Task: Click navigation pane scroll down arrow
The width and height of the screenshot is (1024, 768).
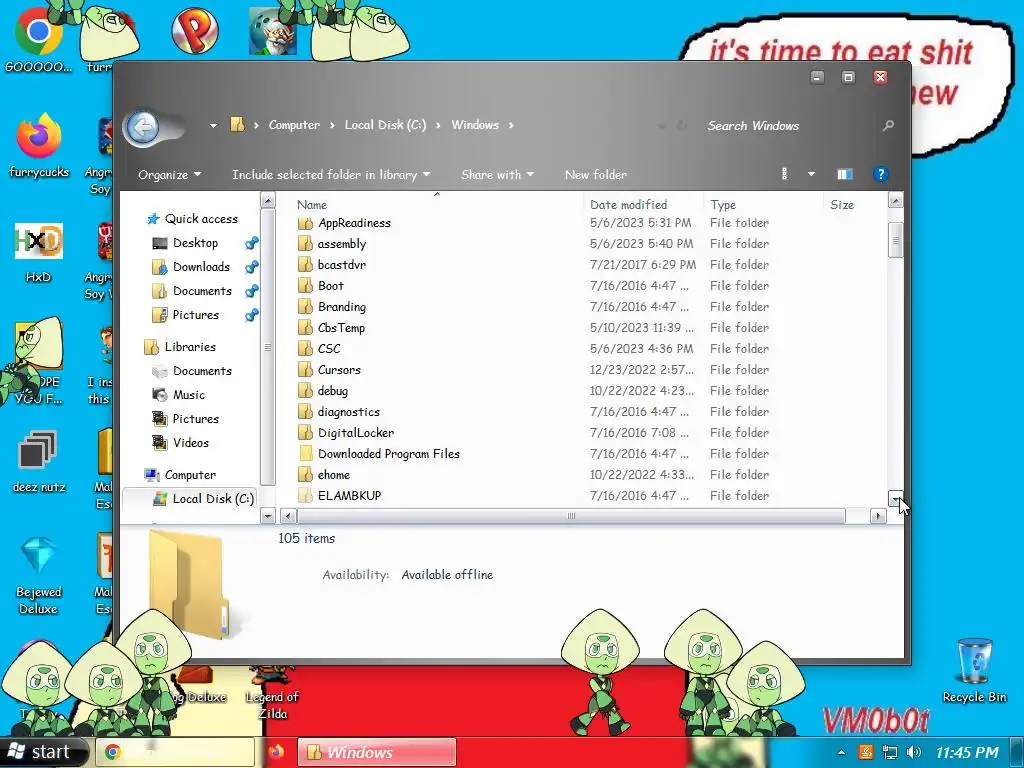Action: tap(268, 516)
